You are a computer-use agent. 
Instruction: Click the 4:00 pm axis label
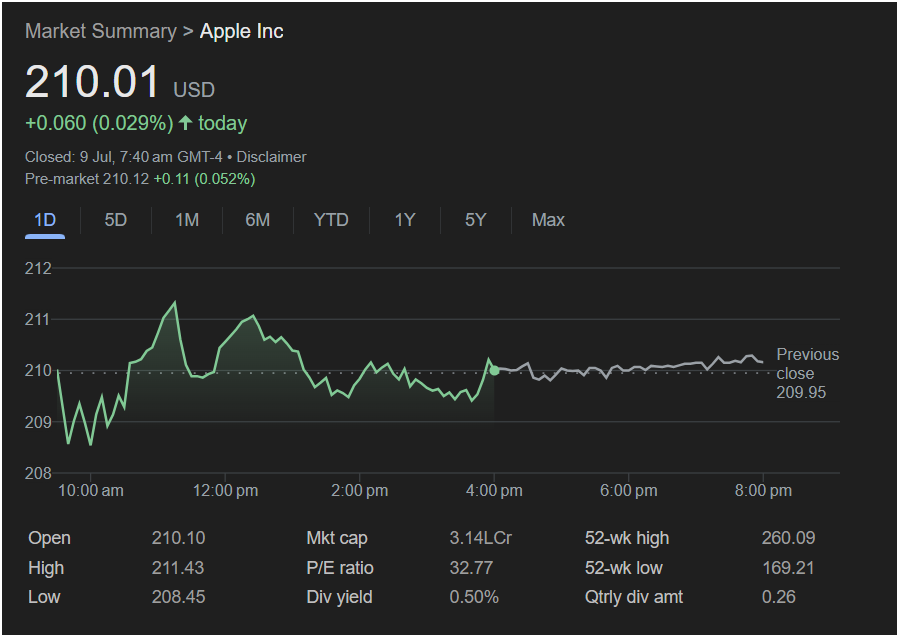pyautogui.click(x=494, y=491)
